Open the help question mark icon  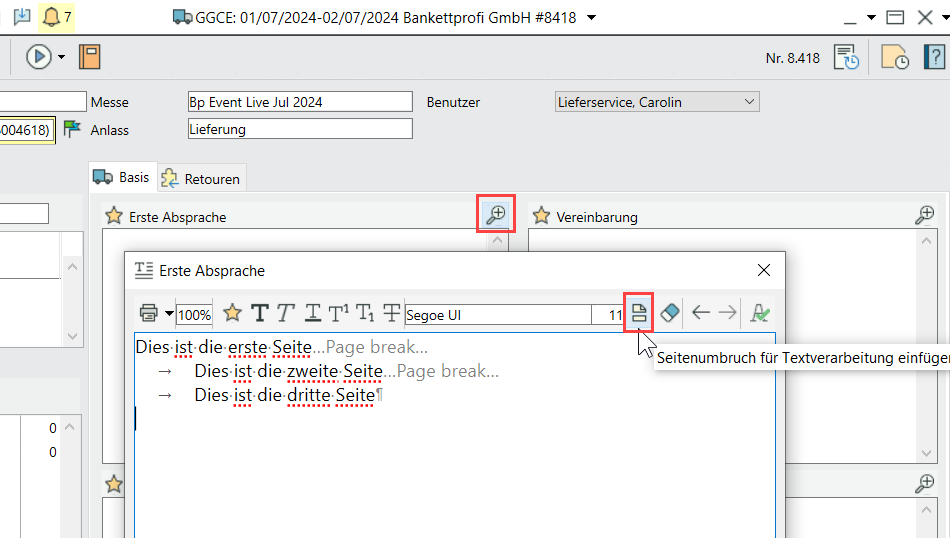tap(932, 57)
